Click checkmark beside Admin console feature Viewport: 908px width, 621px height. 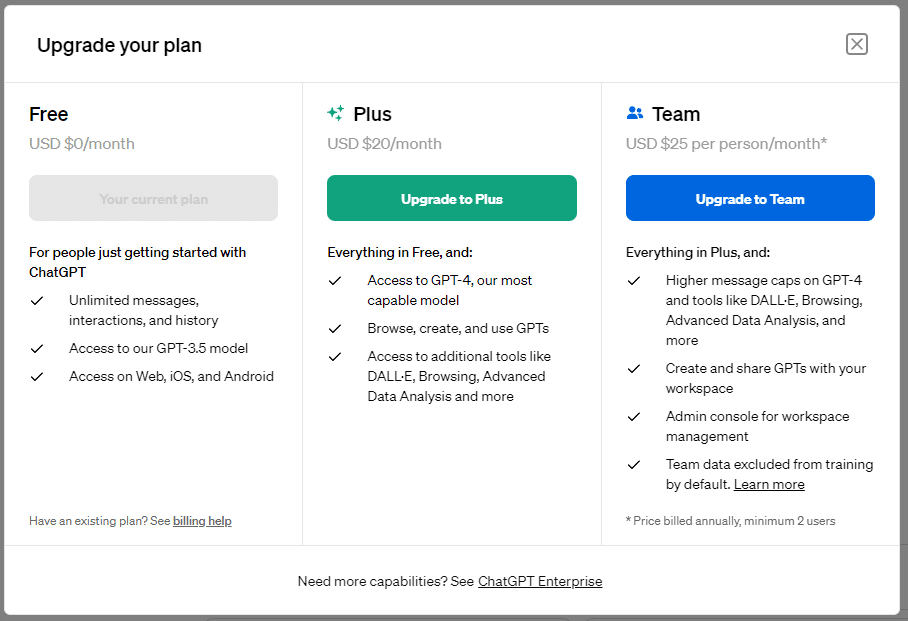[x=634, y=417]
